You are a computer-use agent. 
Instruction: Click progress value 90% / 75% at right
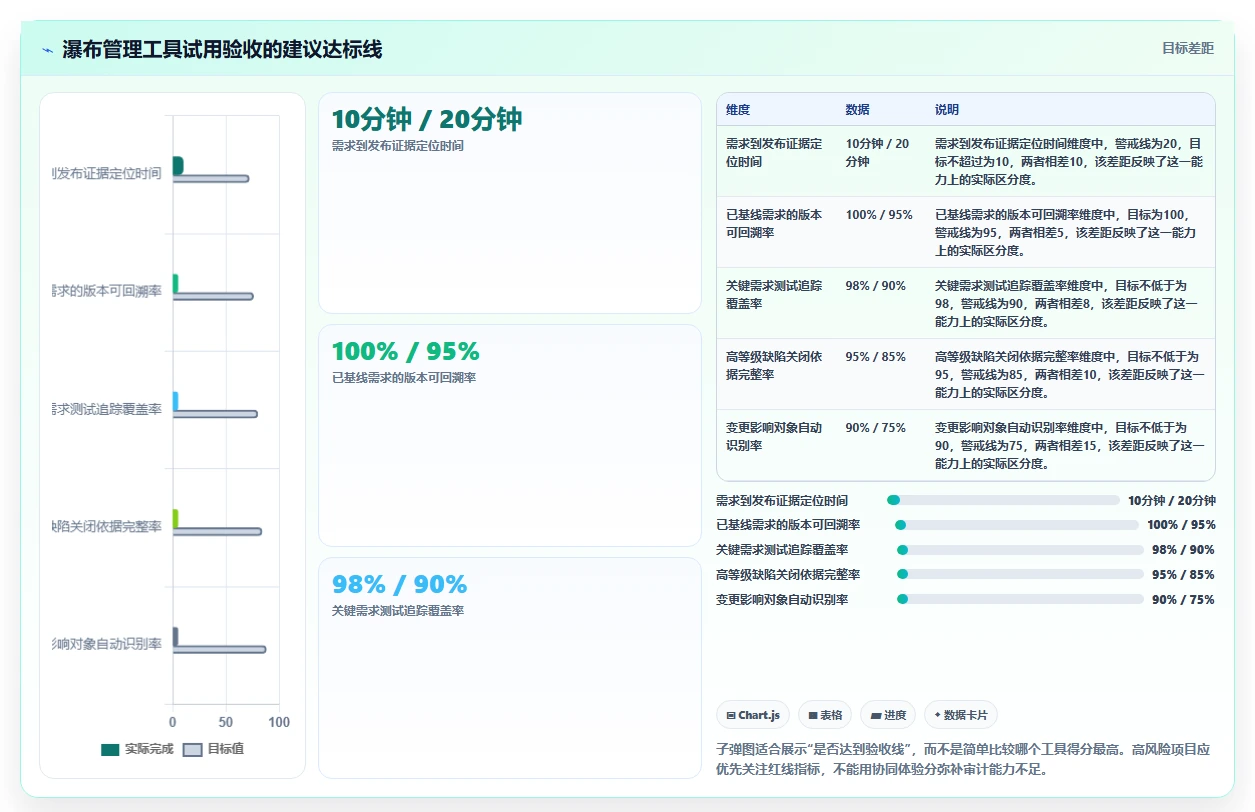1183,600
